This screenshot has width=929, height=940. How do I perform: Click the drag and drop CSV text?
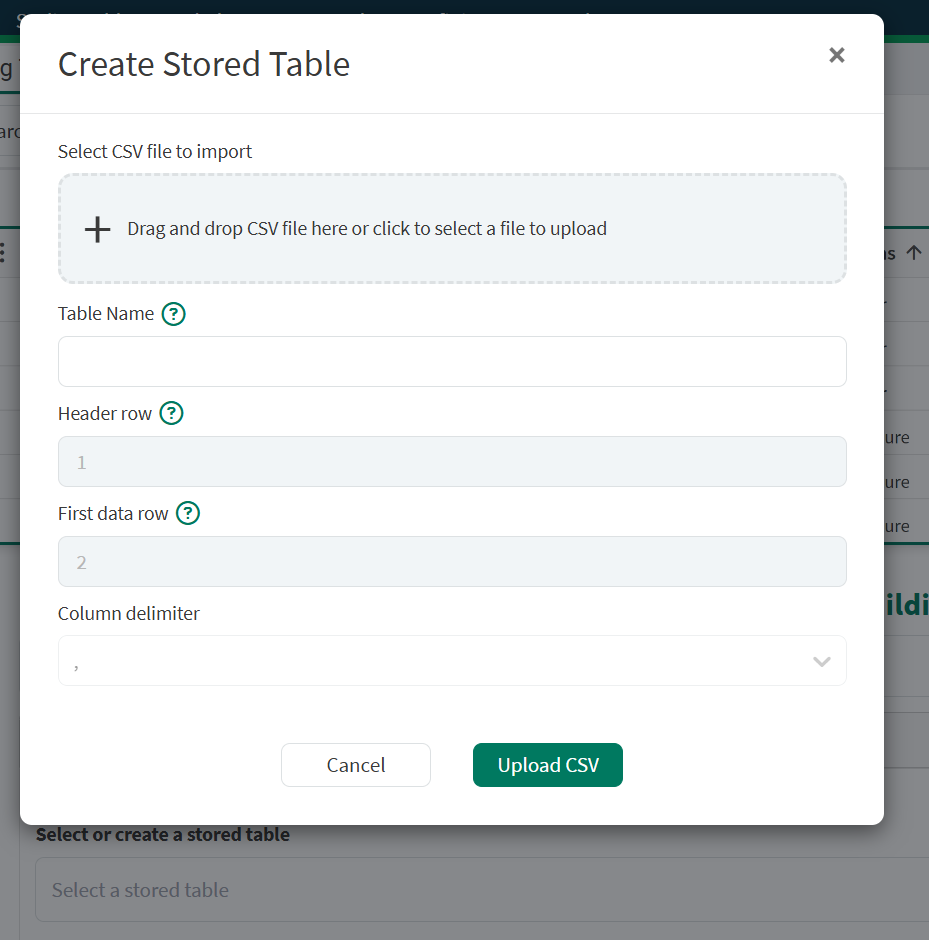point(367,229)
